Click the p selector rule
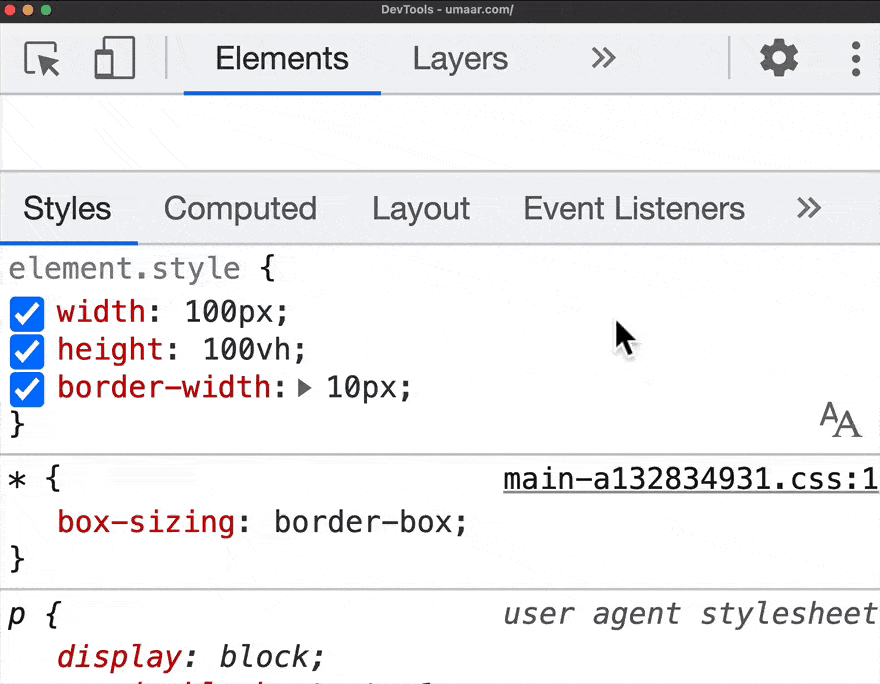880x684 pixels. [17, 615]
